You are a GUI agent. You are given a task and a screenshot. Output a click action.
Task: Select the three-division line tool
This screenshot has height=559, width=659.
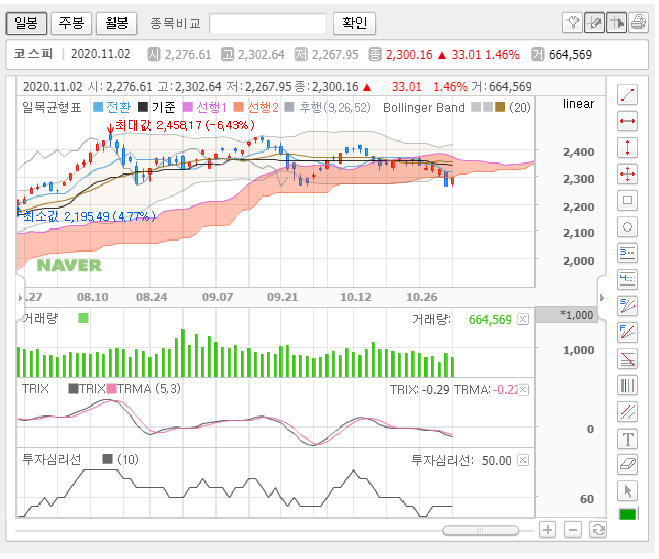click(x=627, y=253)
